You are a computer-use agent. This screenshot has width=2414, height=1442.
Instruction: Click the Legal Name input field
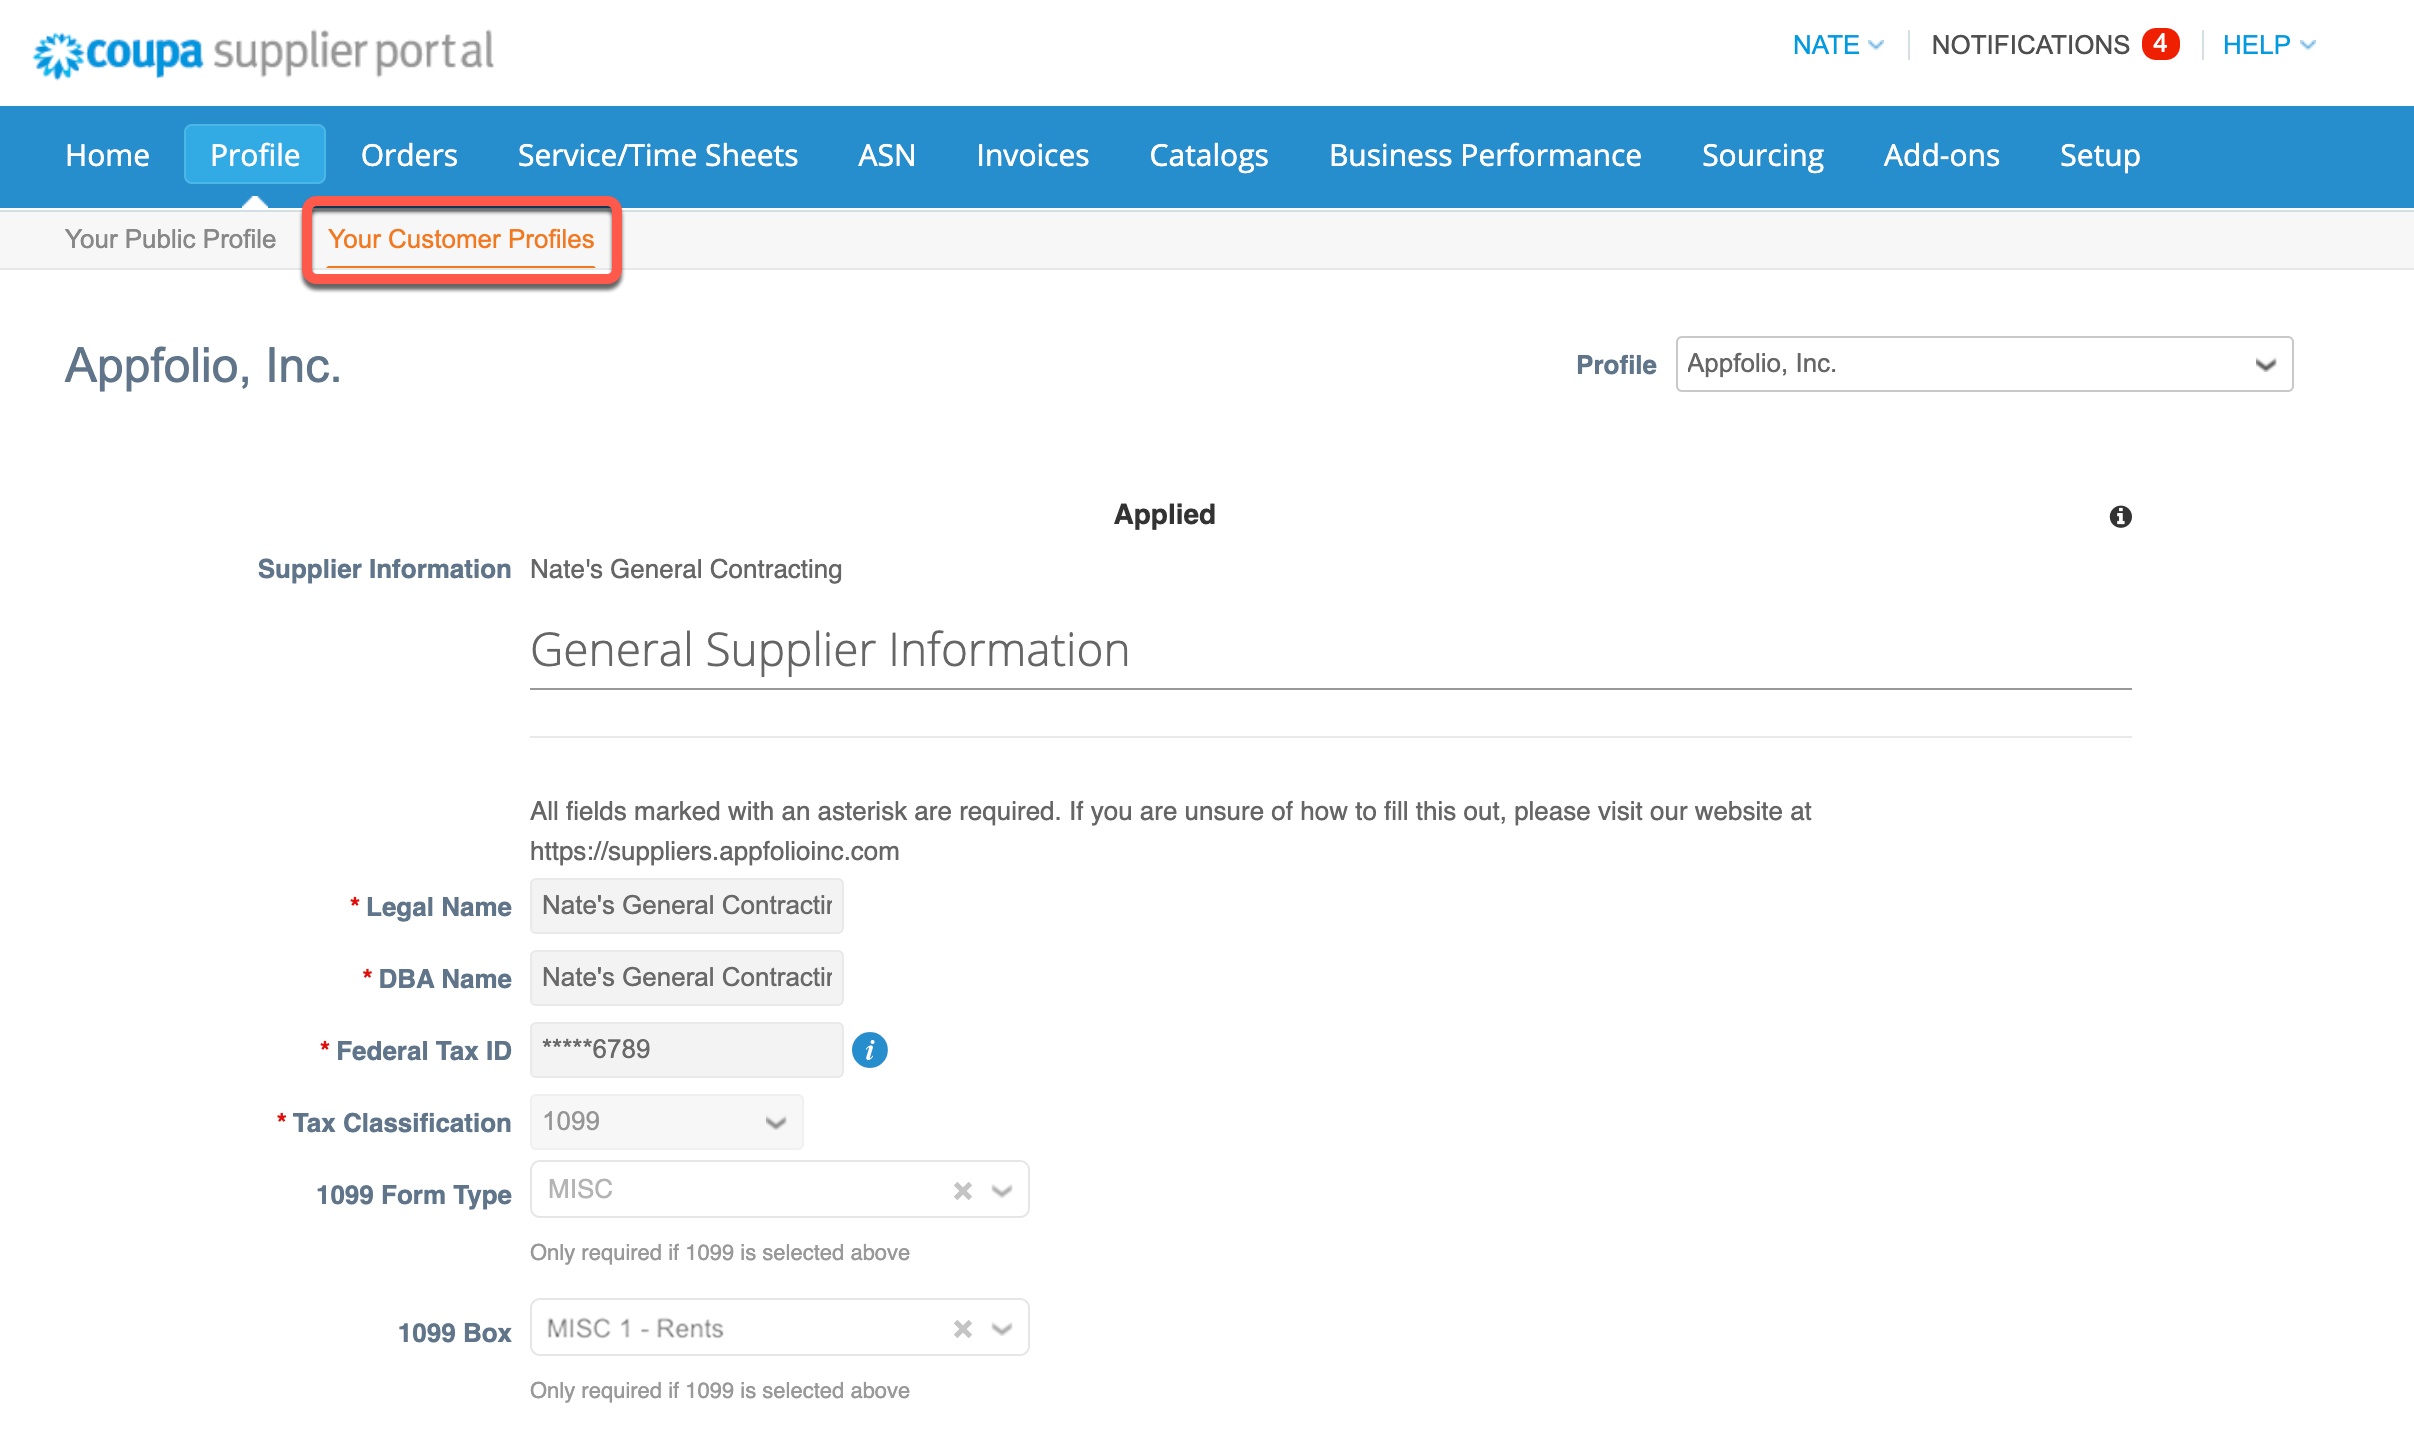click(x=686, y=906)
